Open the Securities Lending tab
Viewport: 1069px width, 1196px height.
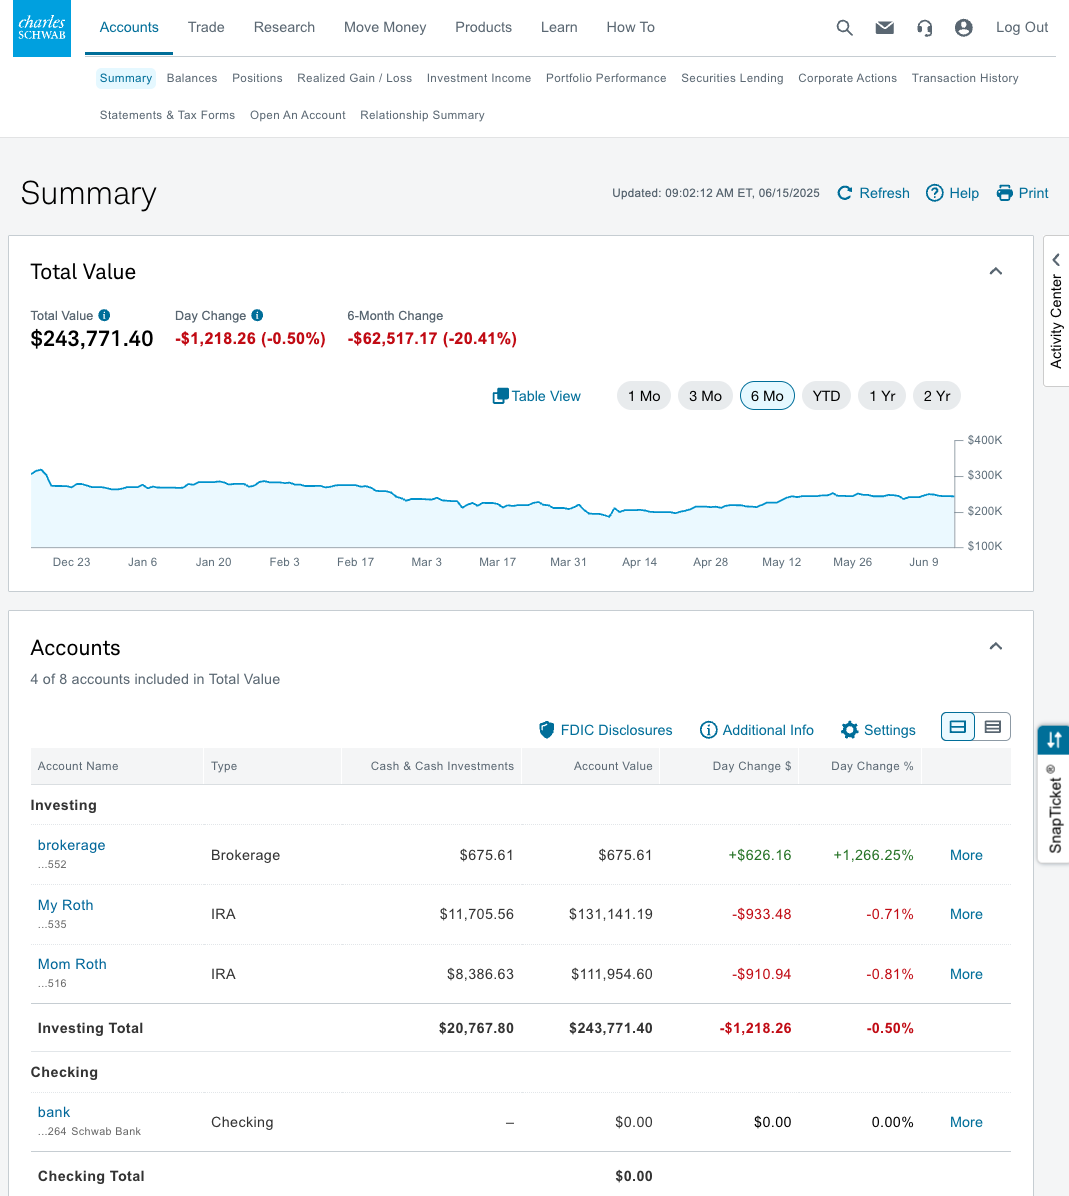[732, 78]
